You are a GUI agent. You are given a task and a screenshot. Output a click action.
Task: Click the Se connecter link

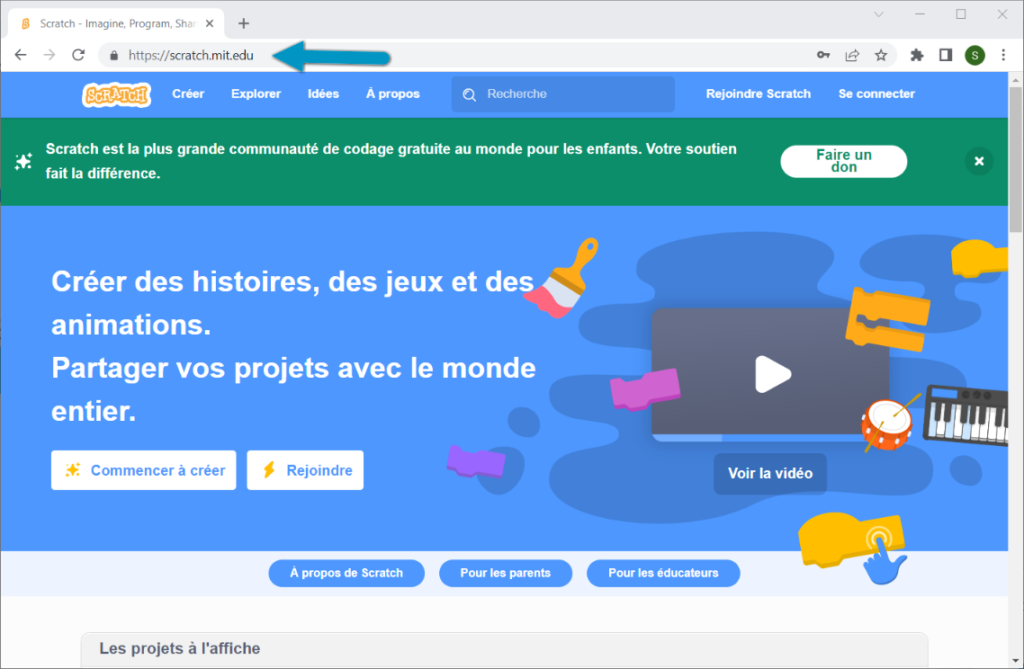pyautogui.click(x=876, y=94)
